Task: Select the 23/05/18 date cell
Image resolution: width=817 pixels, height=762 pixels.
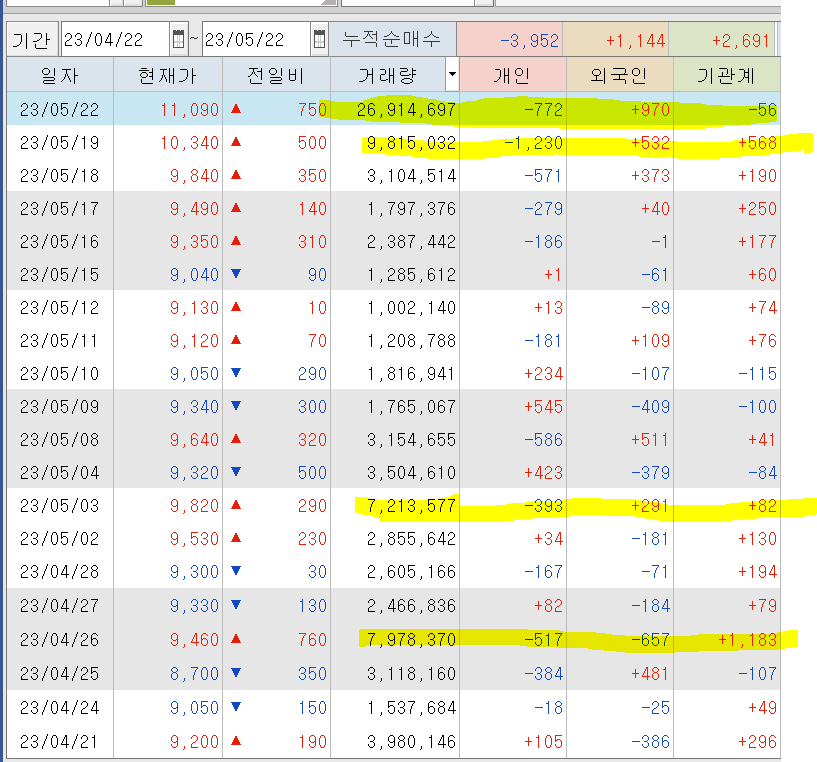Action: tap(59, 176)
